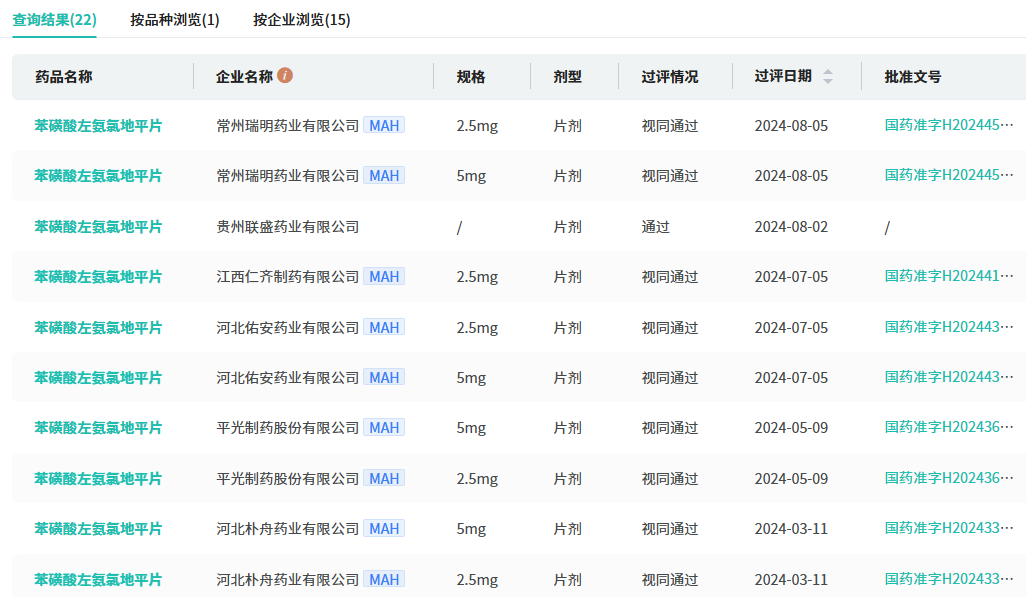Select company name in 河北朴舟 5mg row
The height and width of the screenshot is (597, 1026).
pos(288,529)
